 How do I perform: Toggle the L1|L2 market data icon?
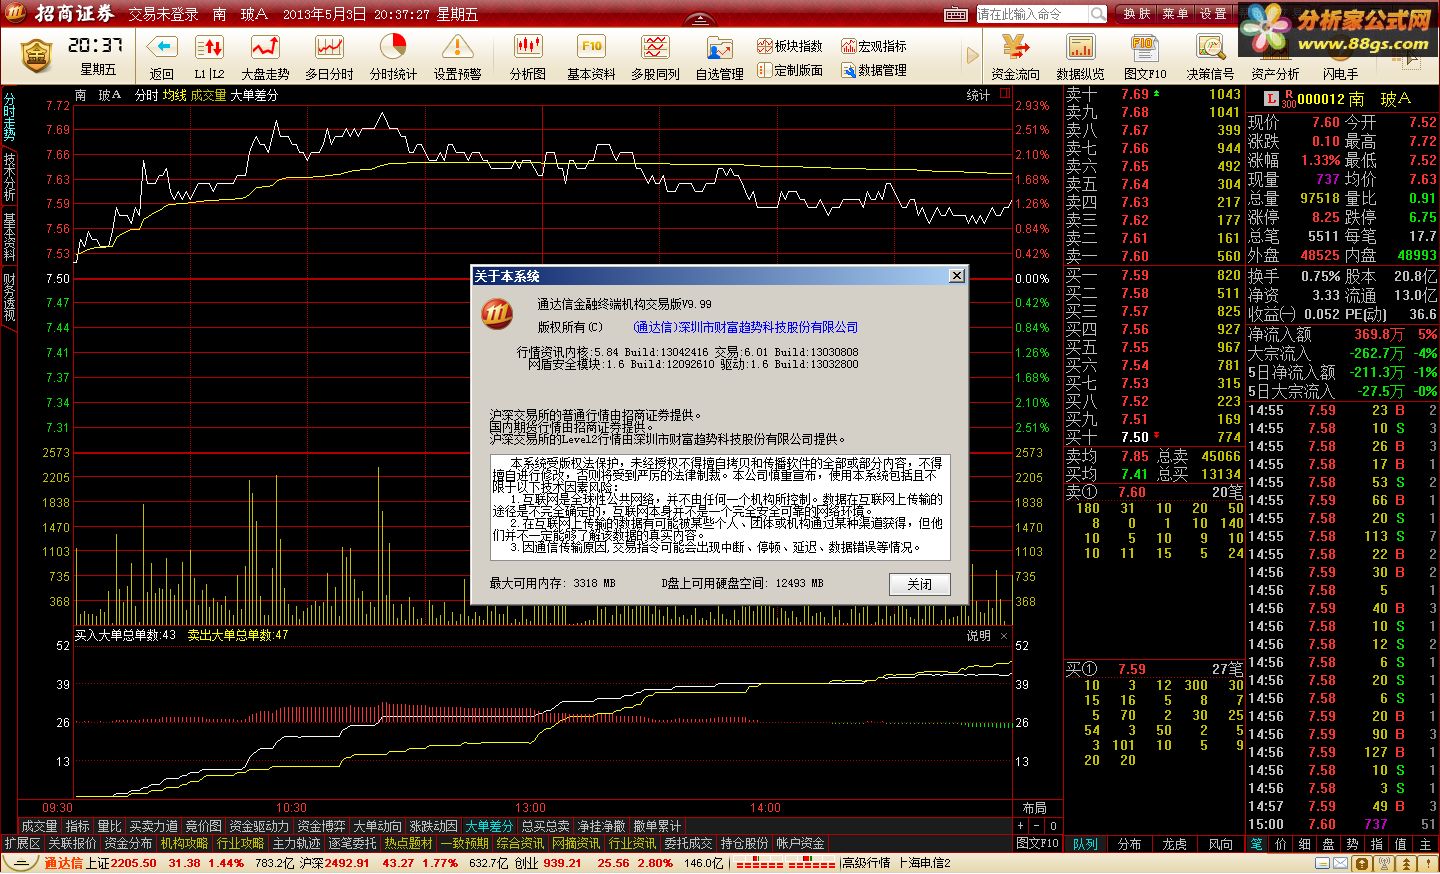[x=209, y=47]
